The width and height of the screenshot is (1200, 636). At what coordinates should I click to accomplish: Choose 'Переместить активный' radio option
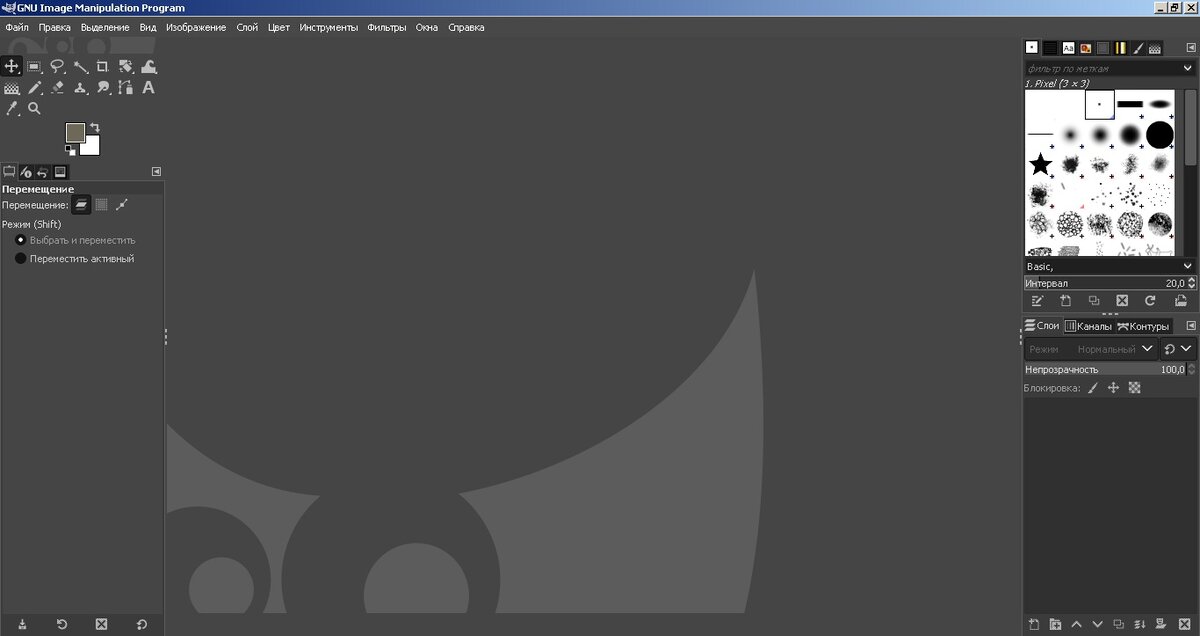click(x=74, y=258)
